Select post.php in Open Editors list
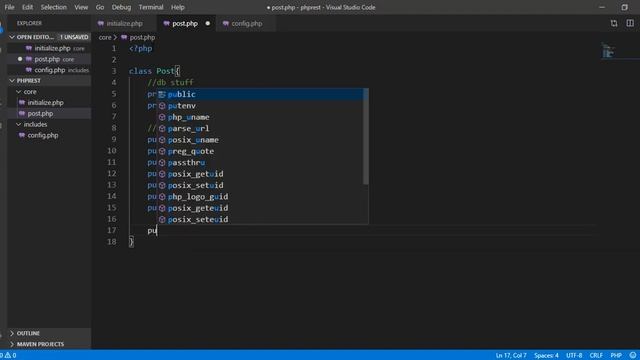The width and height of the screenshot is (640, 360). [x=49, y=59]
